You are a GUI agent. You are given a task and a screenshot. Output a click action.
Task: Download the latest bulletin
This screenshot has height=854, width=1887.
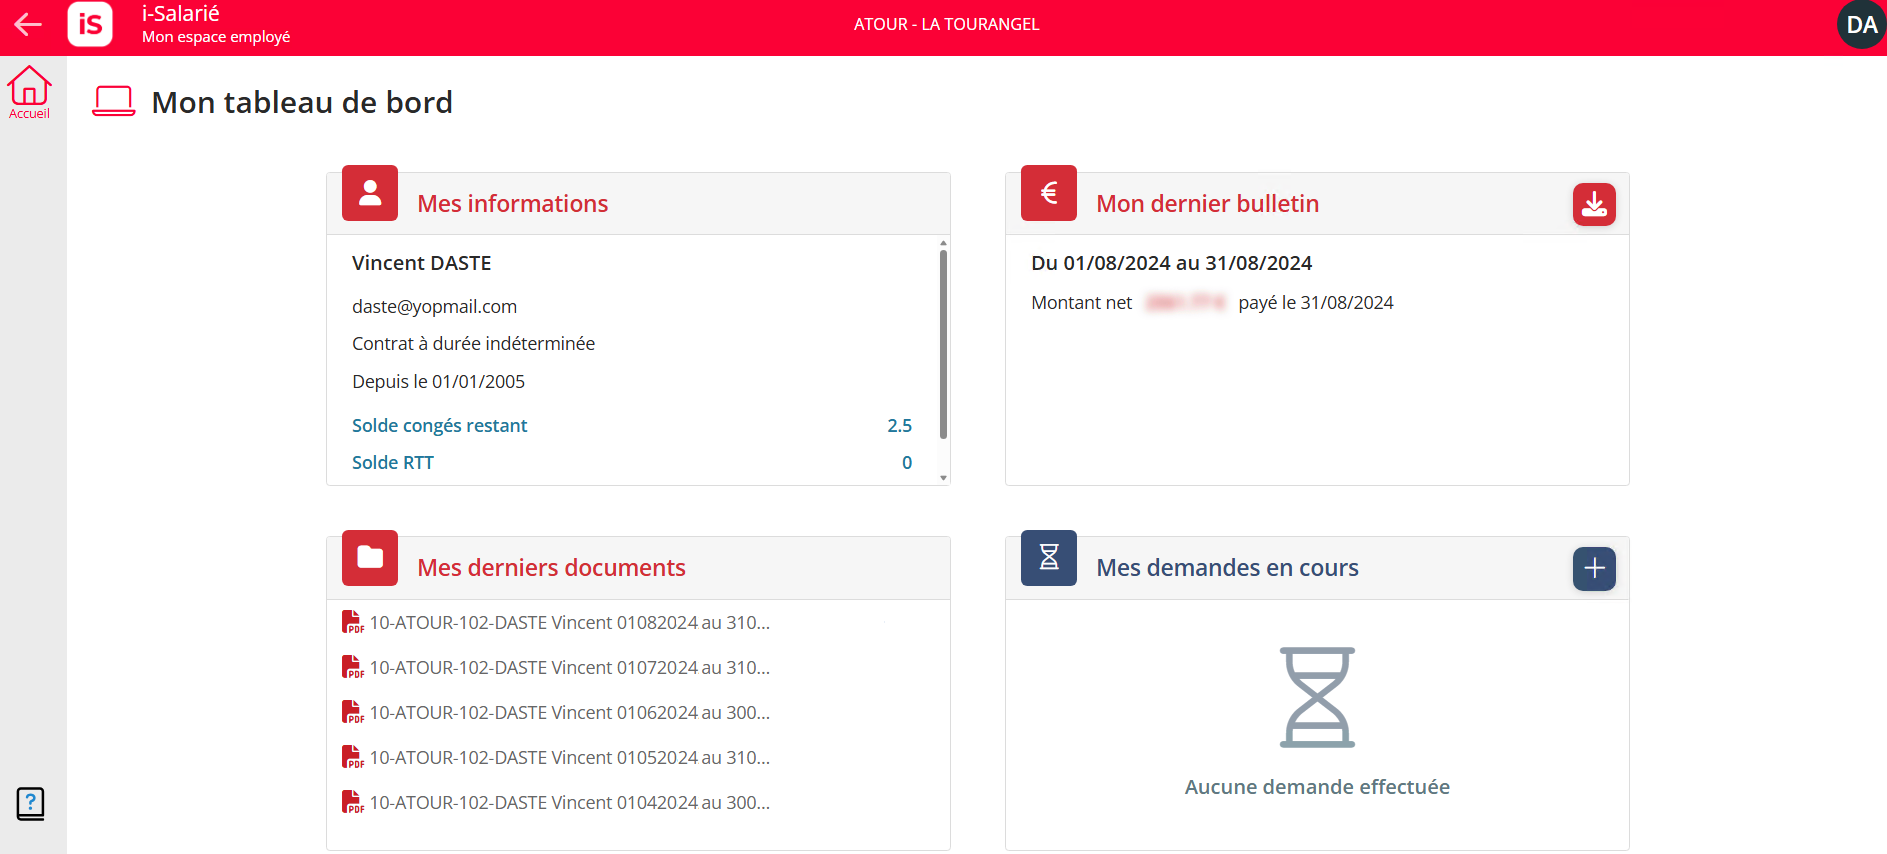pyautogui.click(x=1594, y=204)
